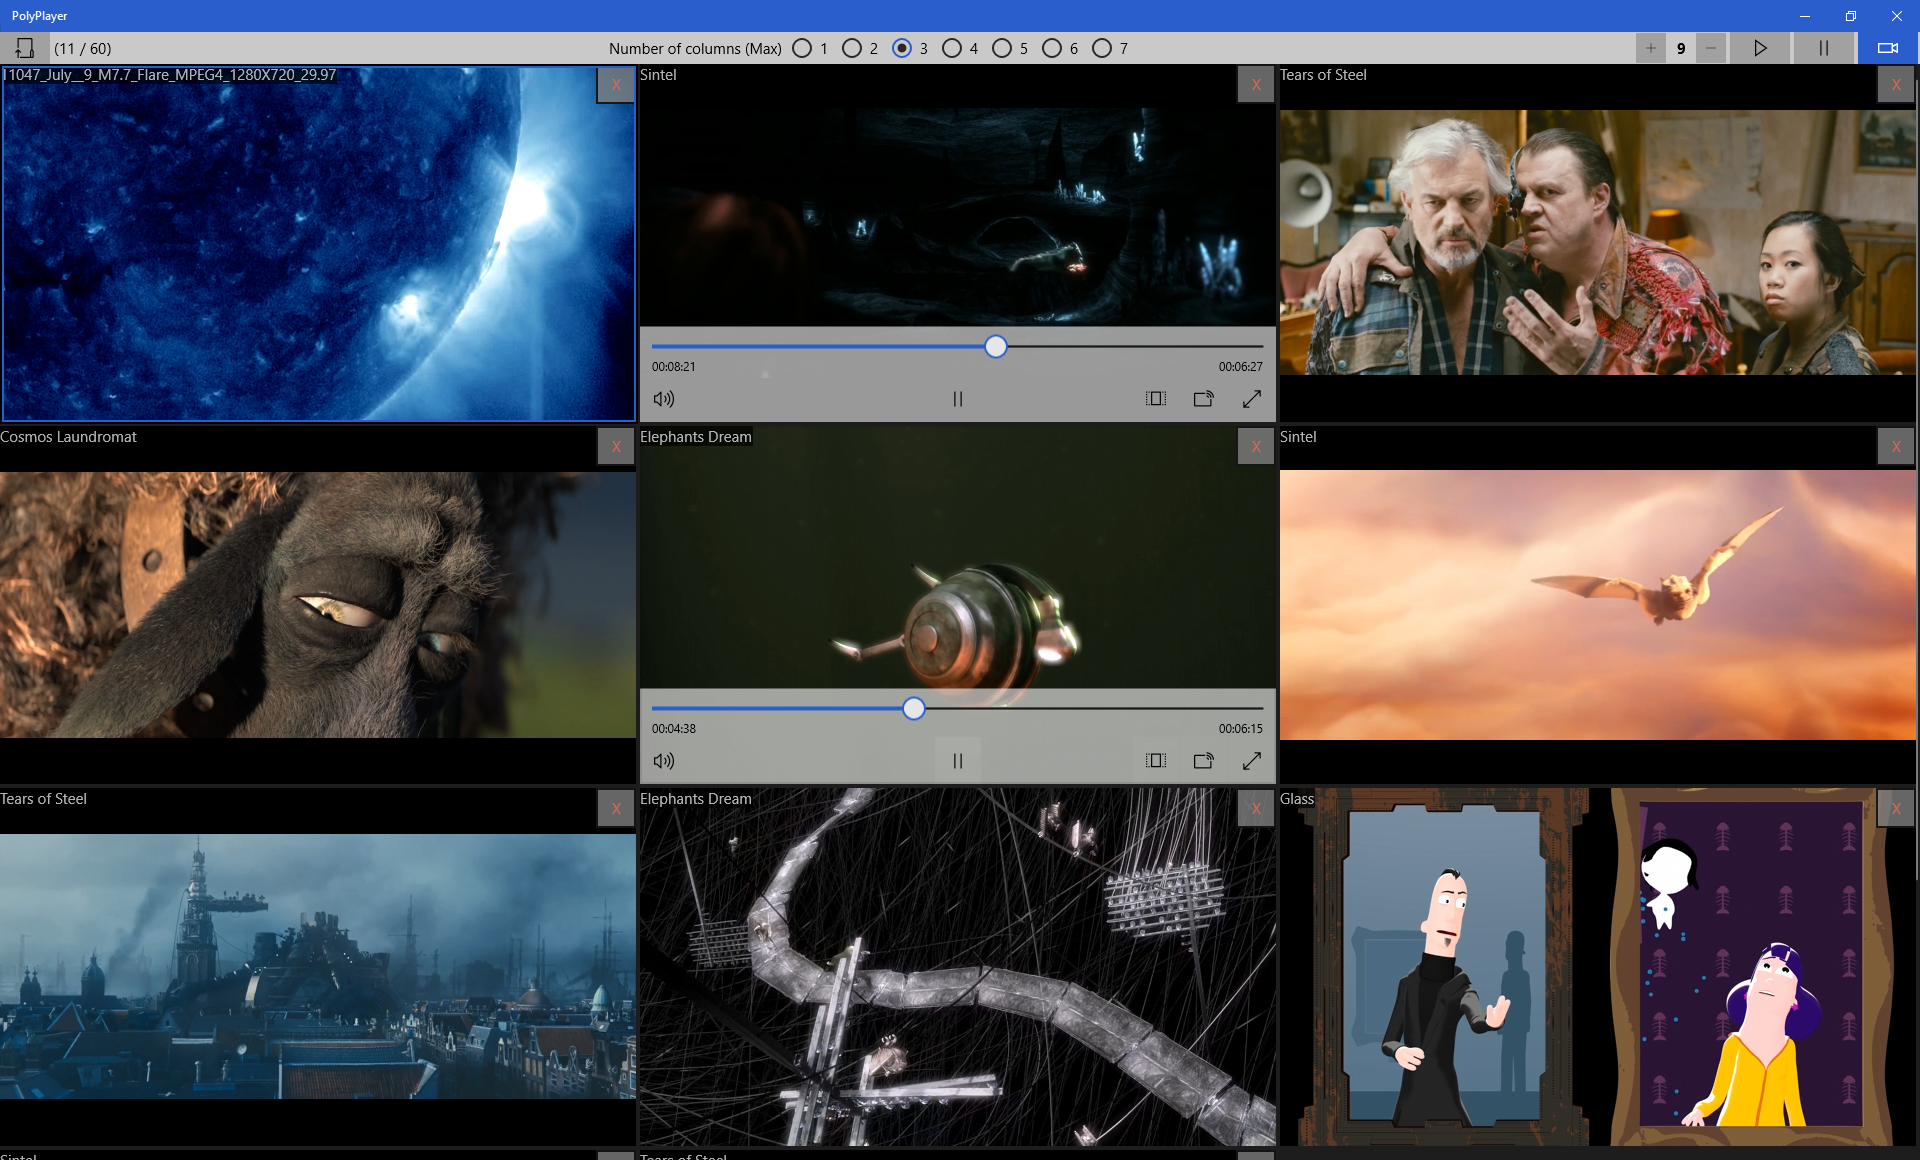
Task: Select 5 columns maximum radio button
Action: coord(1002,48)
